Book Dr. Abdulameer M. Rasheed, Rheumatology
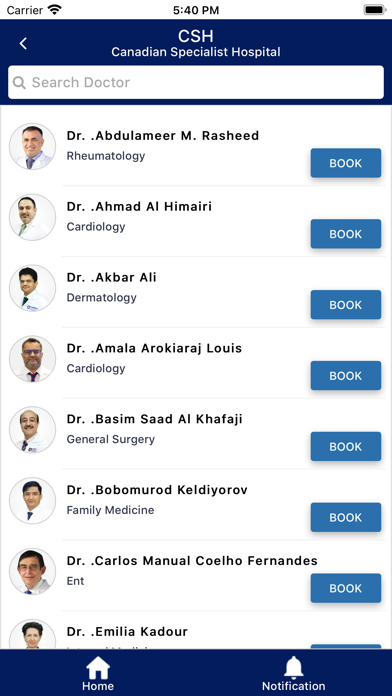The width and height of the screenshot is (392, 696). (x=346, y=163)
